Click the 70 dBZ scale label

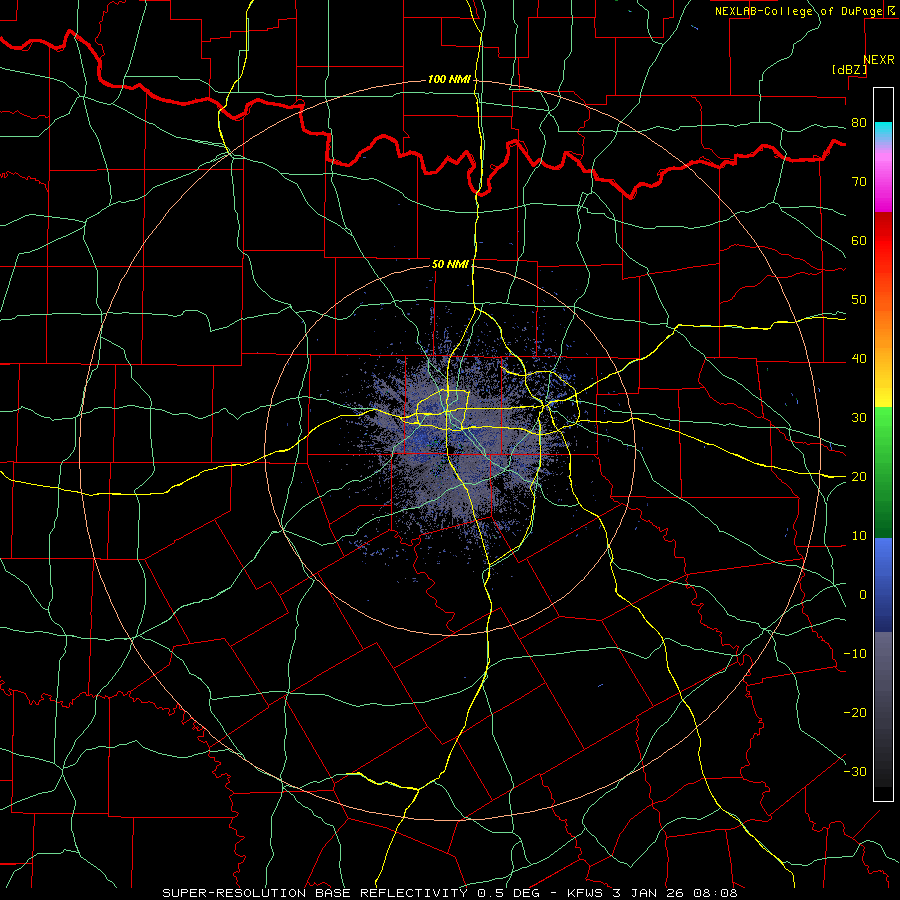click(859, 182)
